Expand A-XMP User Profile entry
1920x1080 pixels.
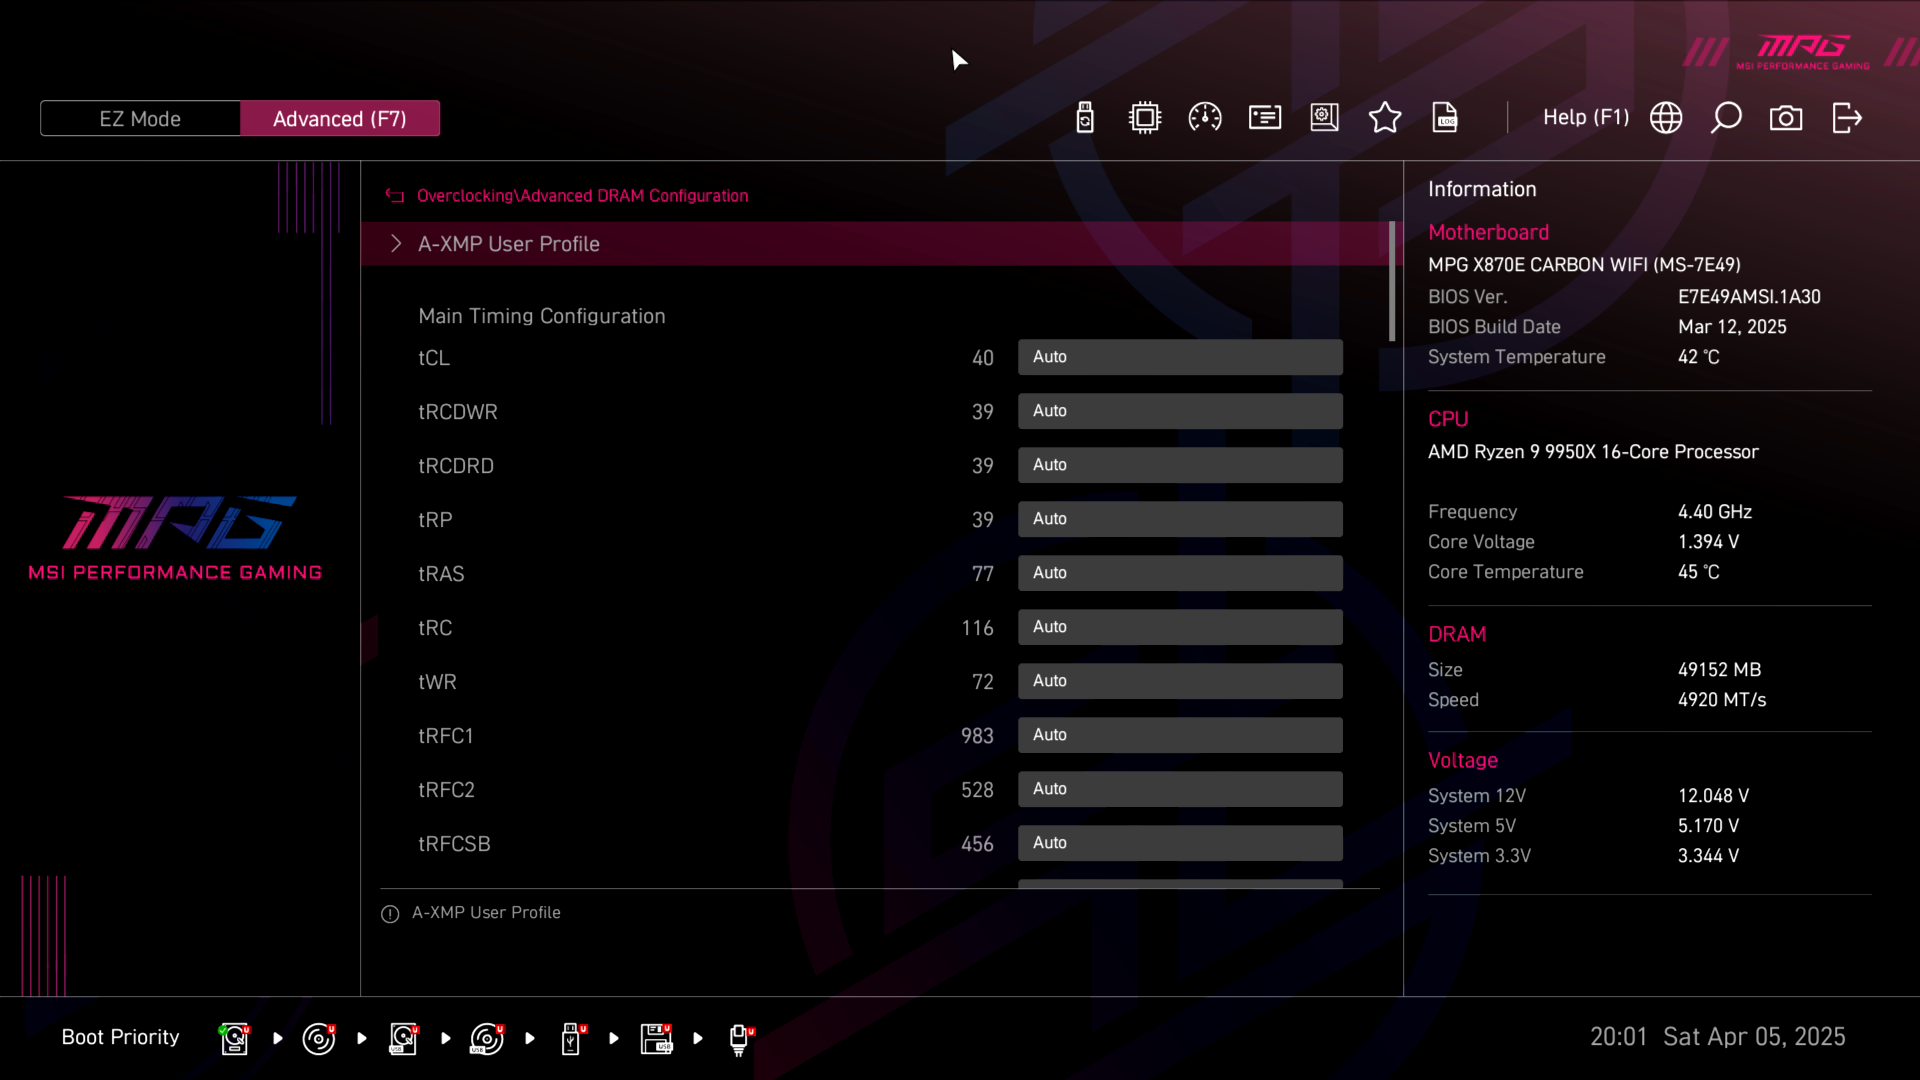[x=508, y=244]
